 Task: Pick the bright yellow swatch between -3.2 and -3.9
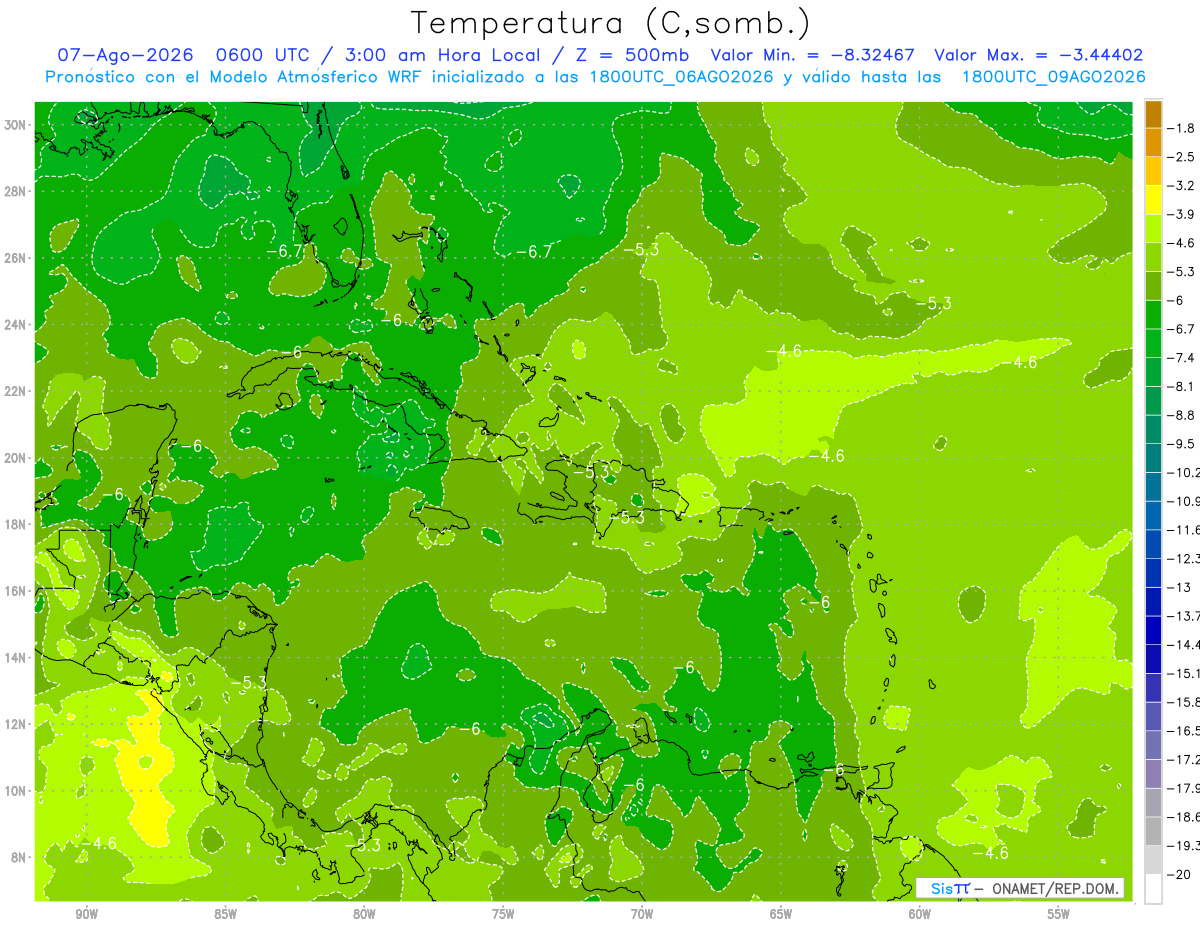pyautogui.click(x=1153, y=200)
